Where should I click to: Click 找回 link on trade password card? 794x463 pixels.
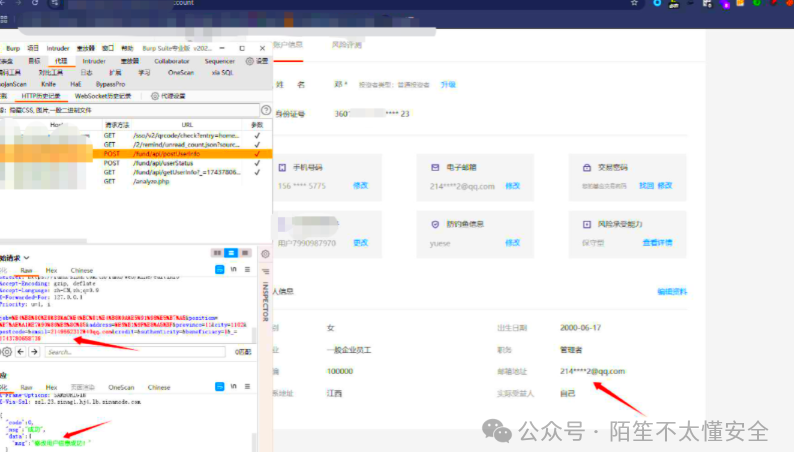[646, 185]
